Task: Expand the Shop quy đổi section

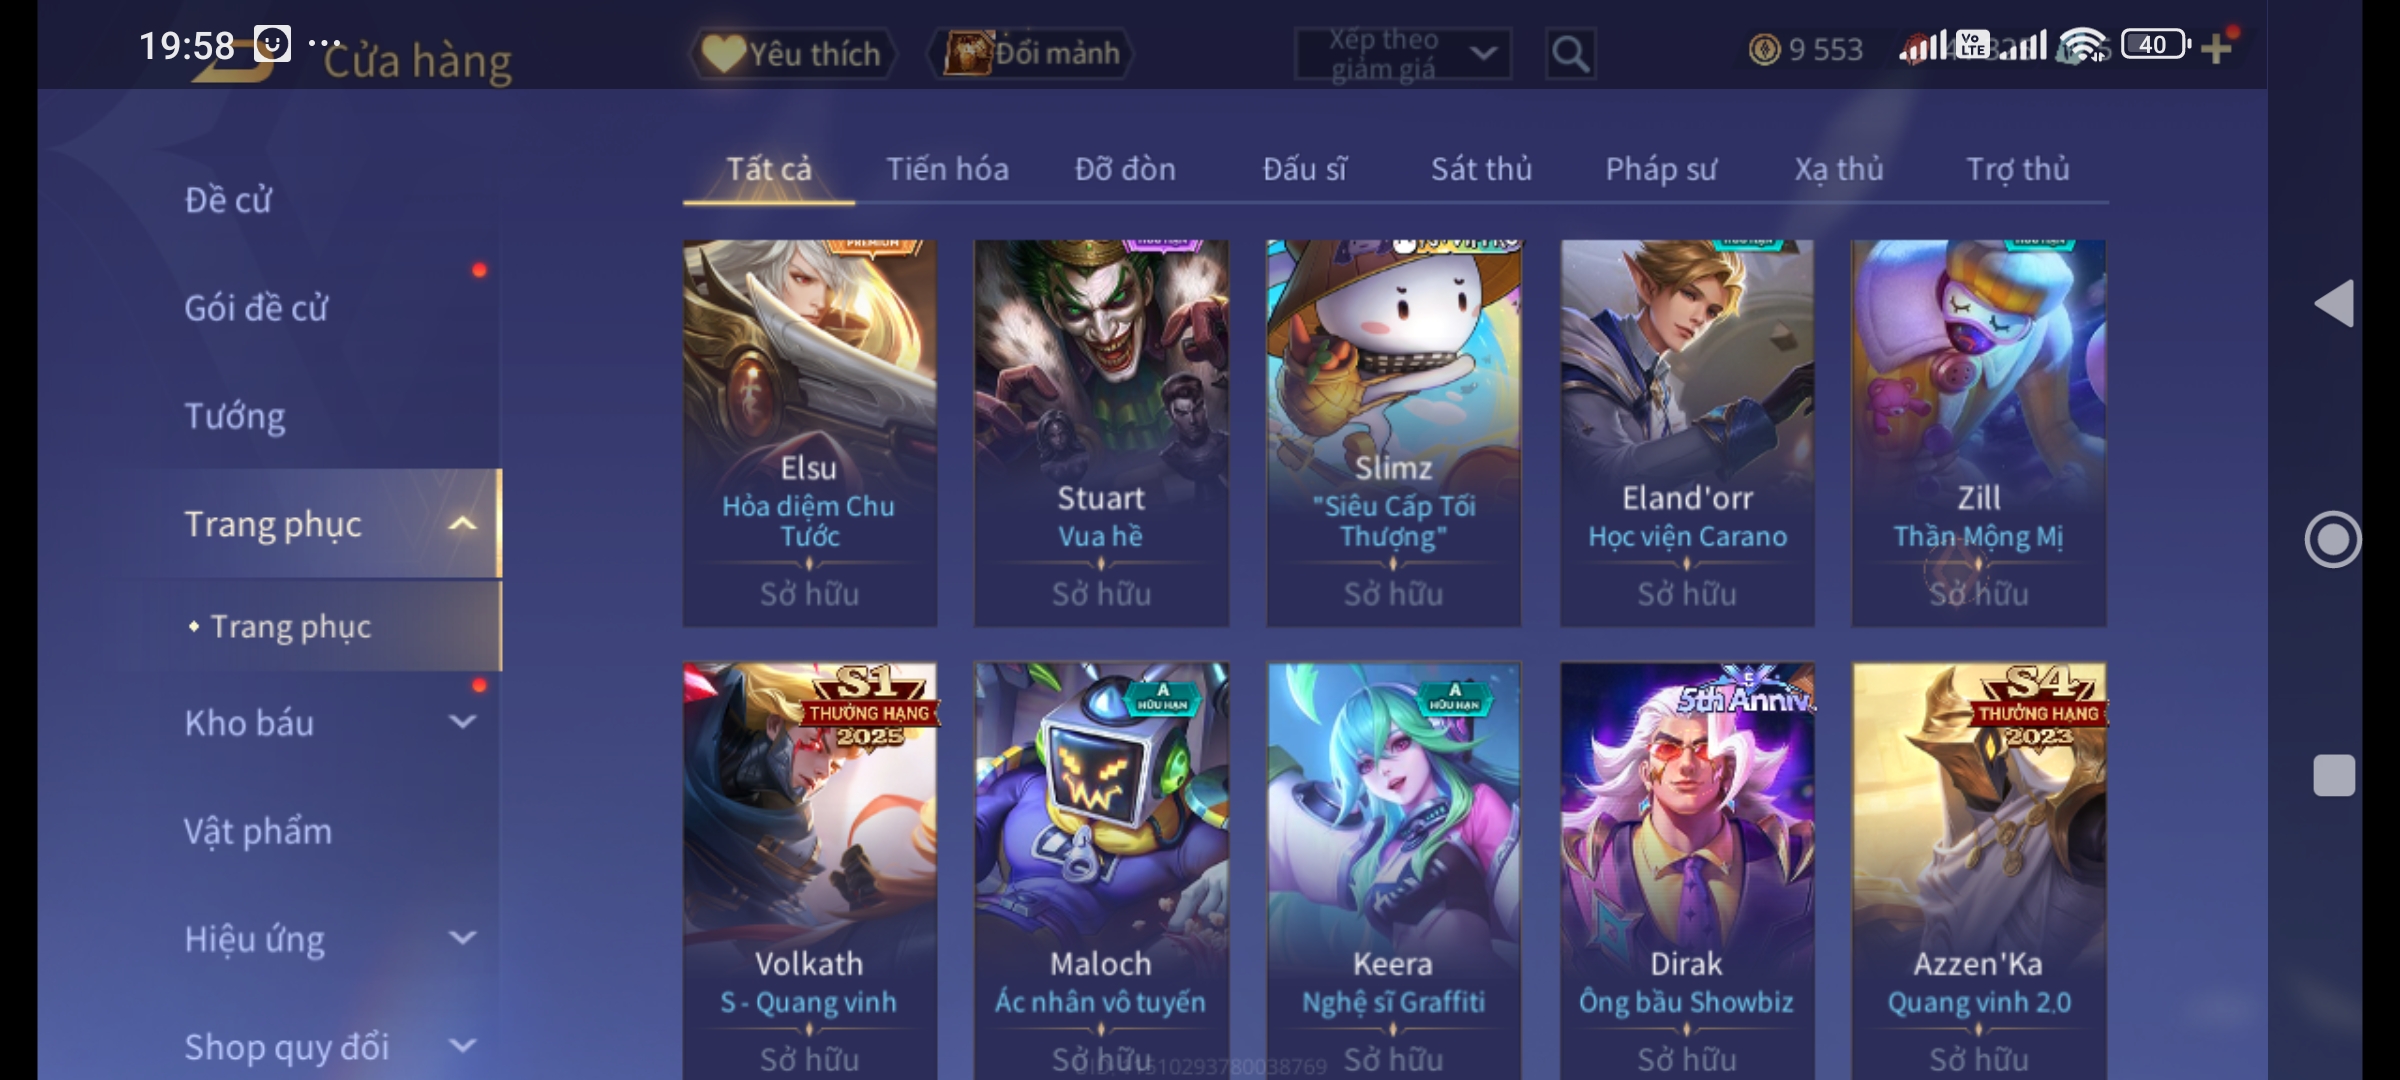Action: [462, 1046]
